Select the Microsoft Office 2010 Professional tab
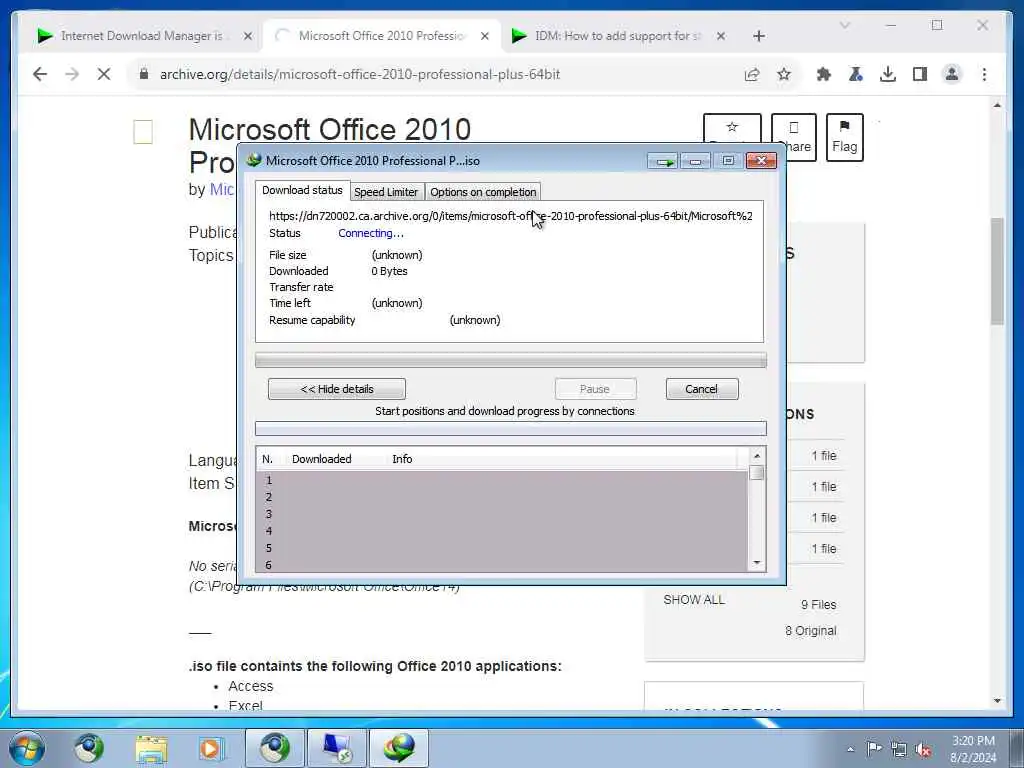The height and width of the screenshot is (768, 1024). click(381, 36)
